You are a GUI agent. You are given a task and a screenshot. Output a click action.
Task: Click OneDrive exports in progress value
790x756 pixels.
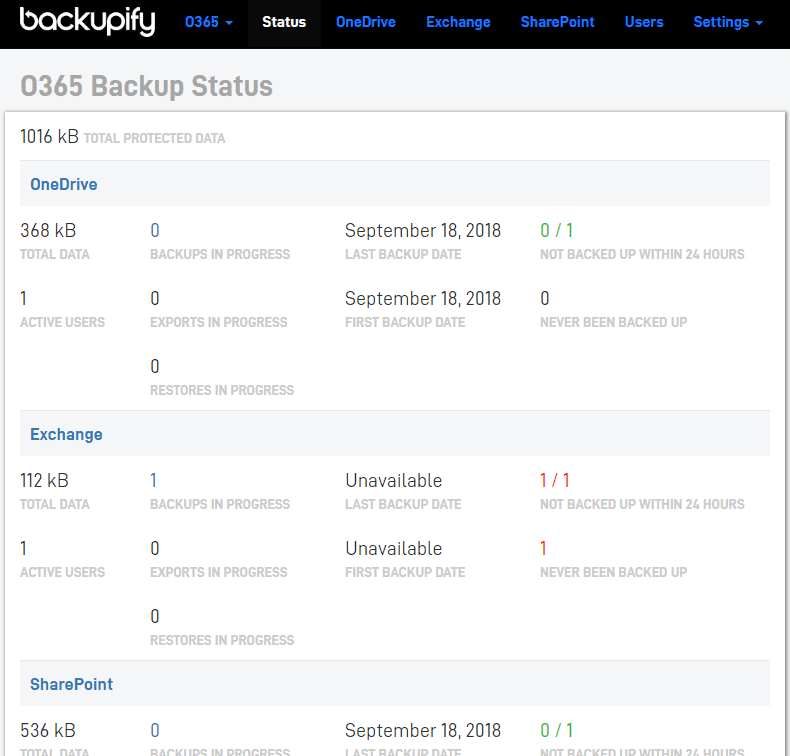tap(155, 299)
